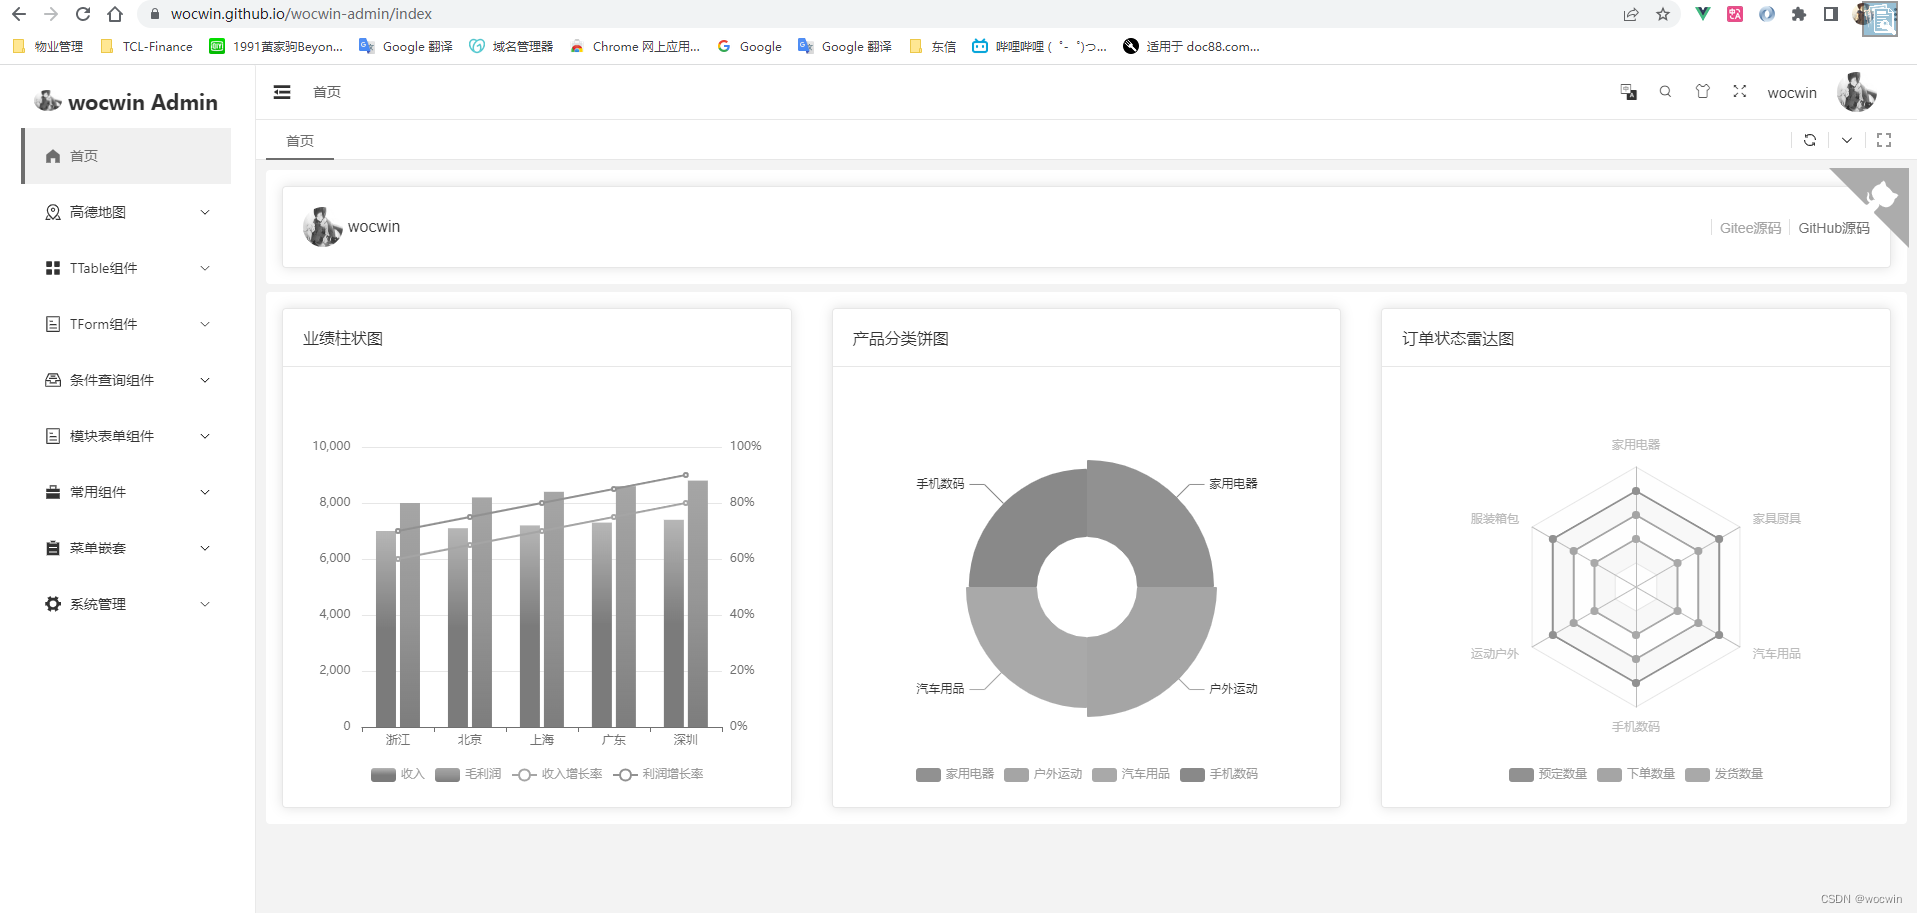This screenshot has width=1917, height=913.
Task: Select the 菜单嵌套 clipboard icon
Action: [x=53, y=548]
